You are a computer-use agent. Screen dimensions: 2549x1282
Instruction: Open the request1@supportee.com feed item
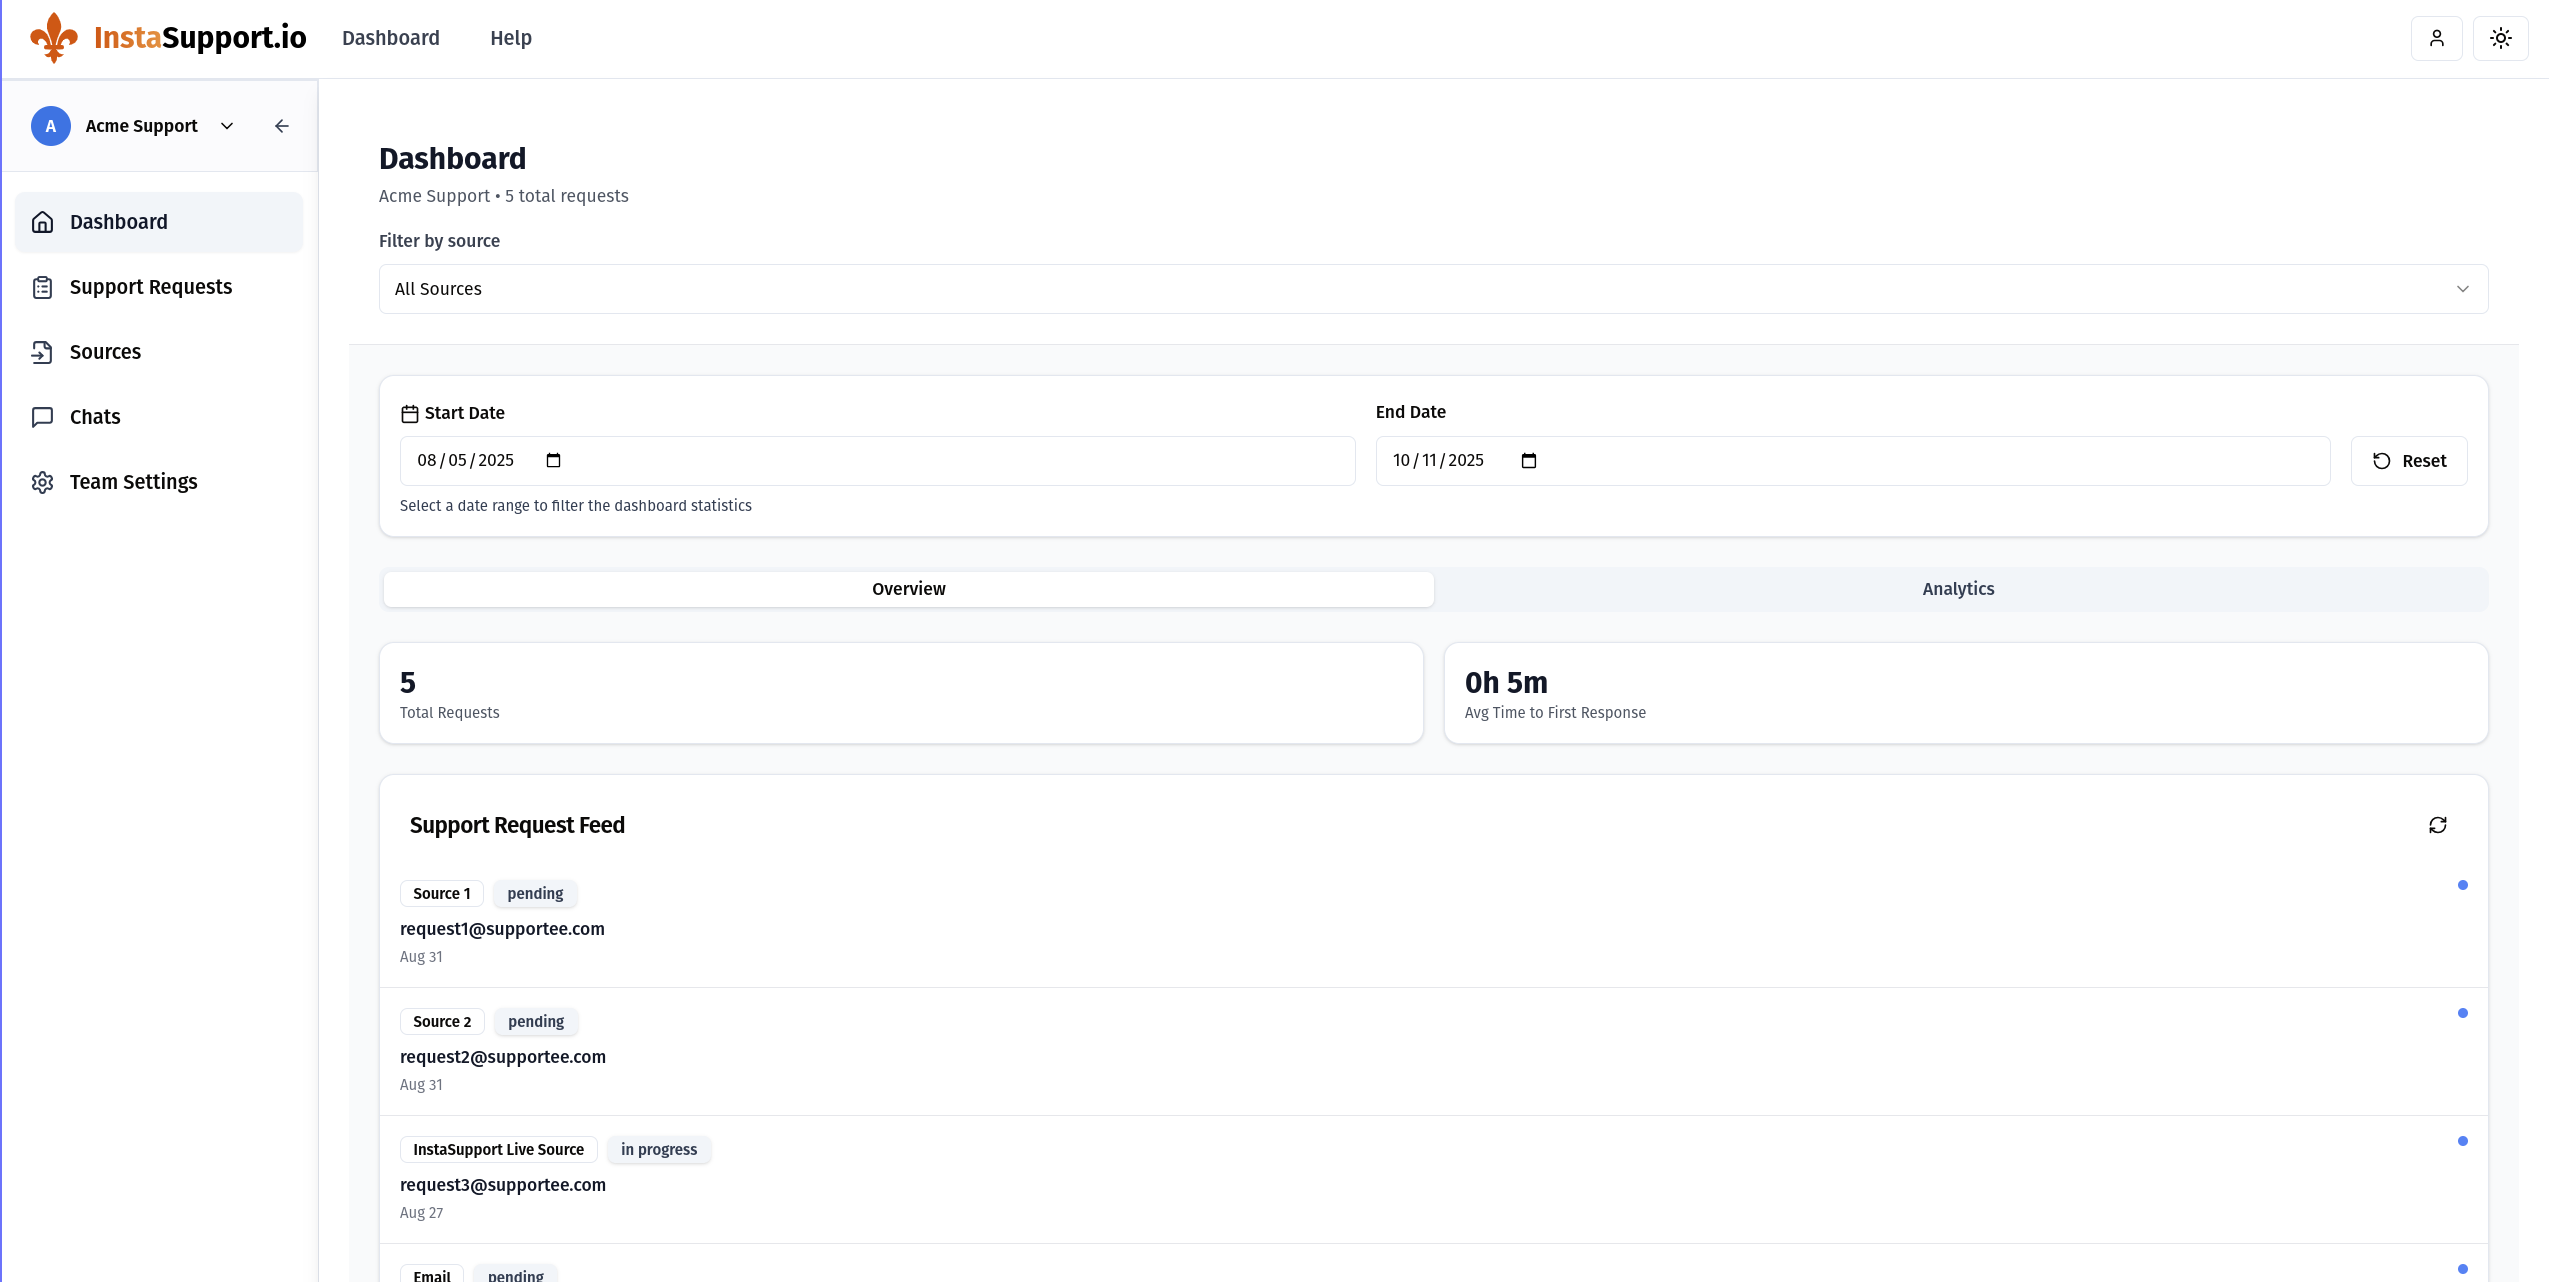[502, 929]
